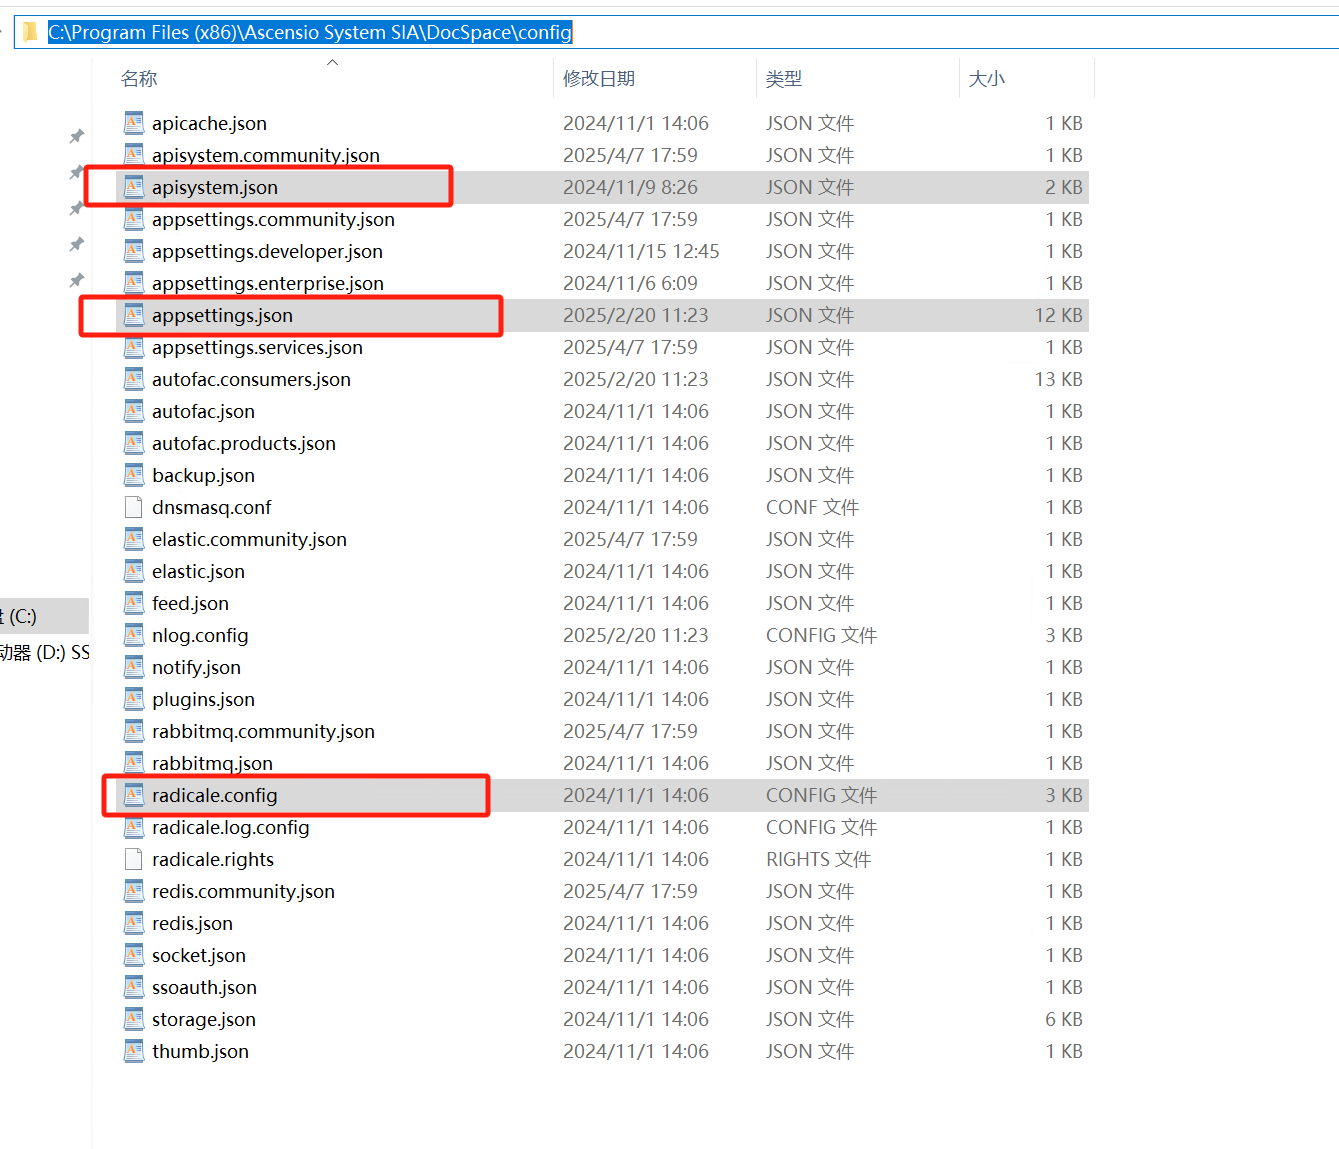Image resolution: width=1339 pixels, height=1149 pixels.
Task: Click the nlog.config file icon
Action: pyautogui.click(x=133, y=635)
